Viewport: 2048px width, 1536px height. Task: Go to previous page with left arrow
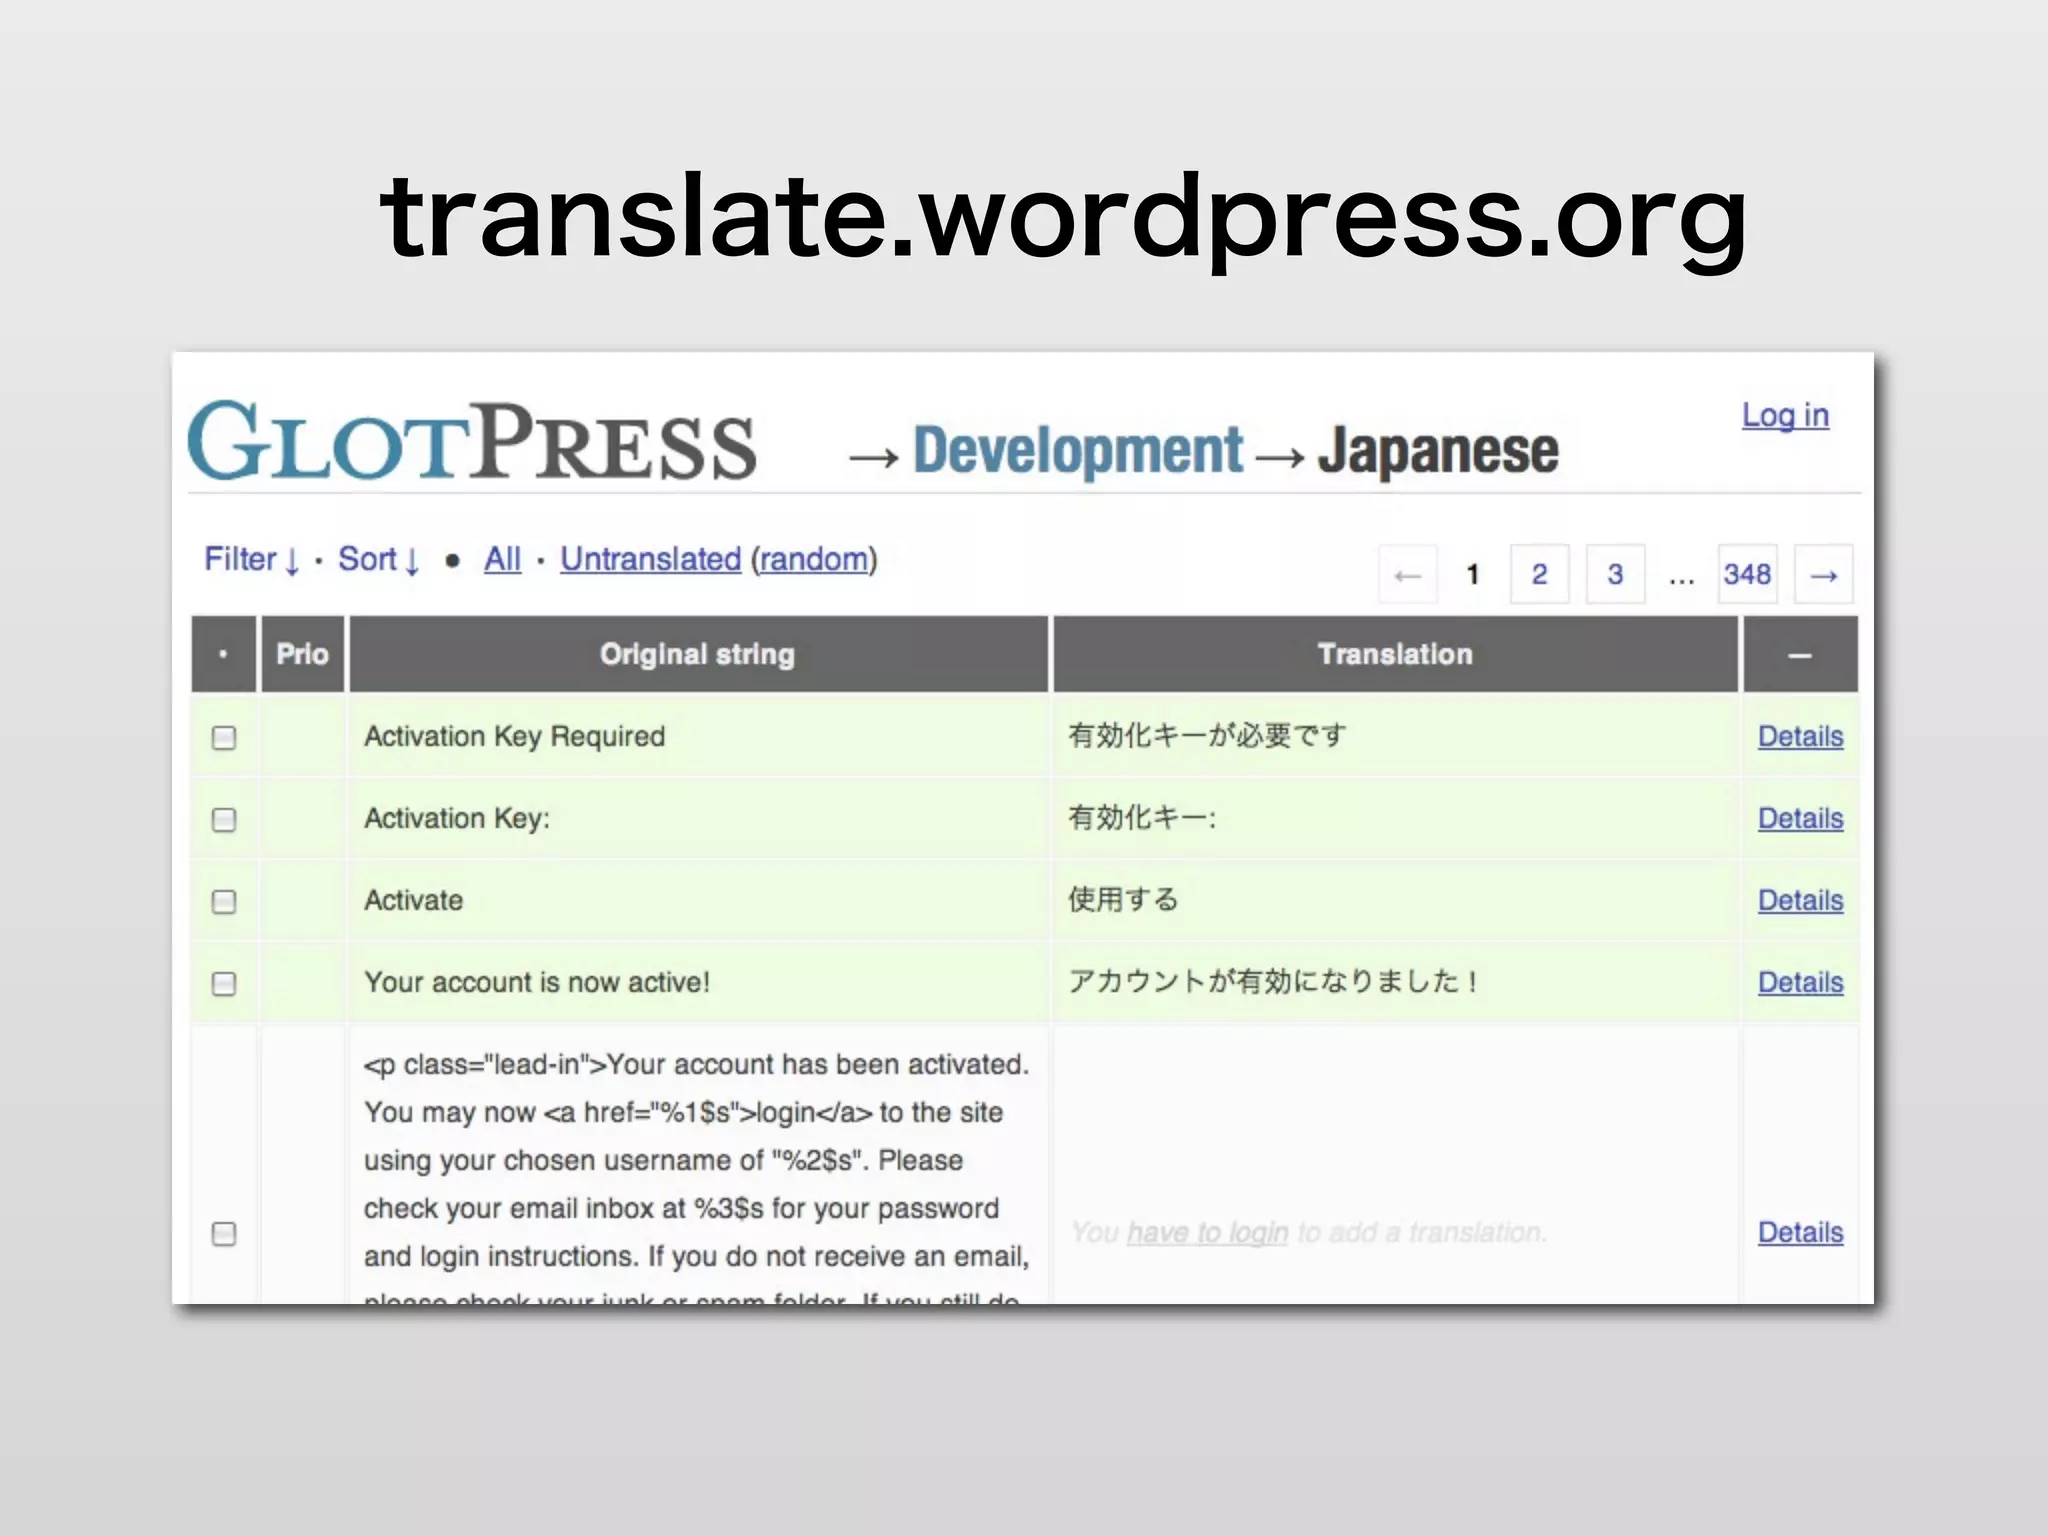tap(1408, 574)
